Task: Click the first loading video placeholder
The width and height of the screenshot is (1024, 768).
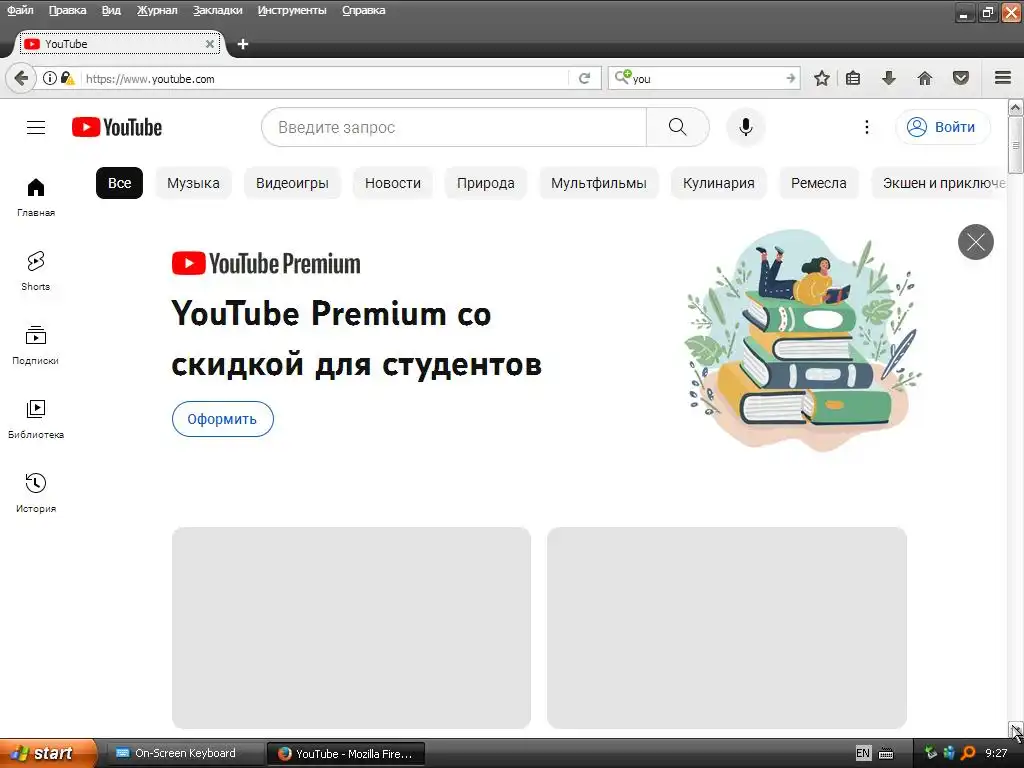Action: point(351,628)
